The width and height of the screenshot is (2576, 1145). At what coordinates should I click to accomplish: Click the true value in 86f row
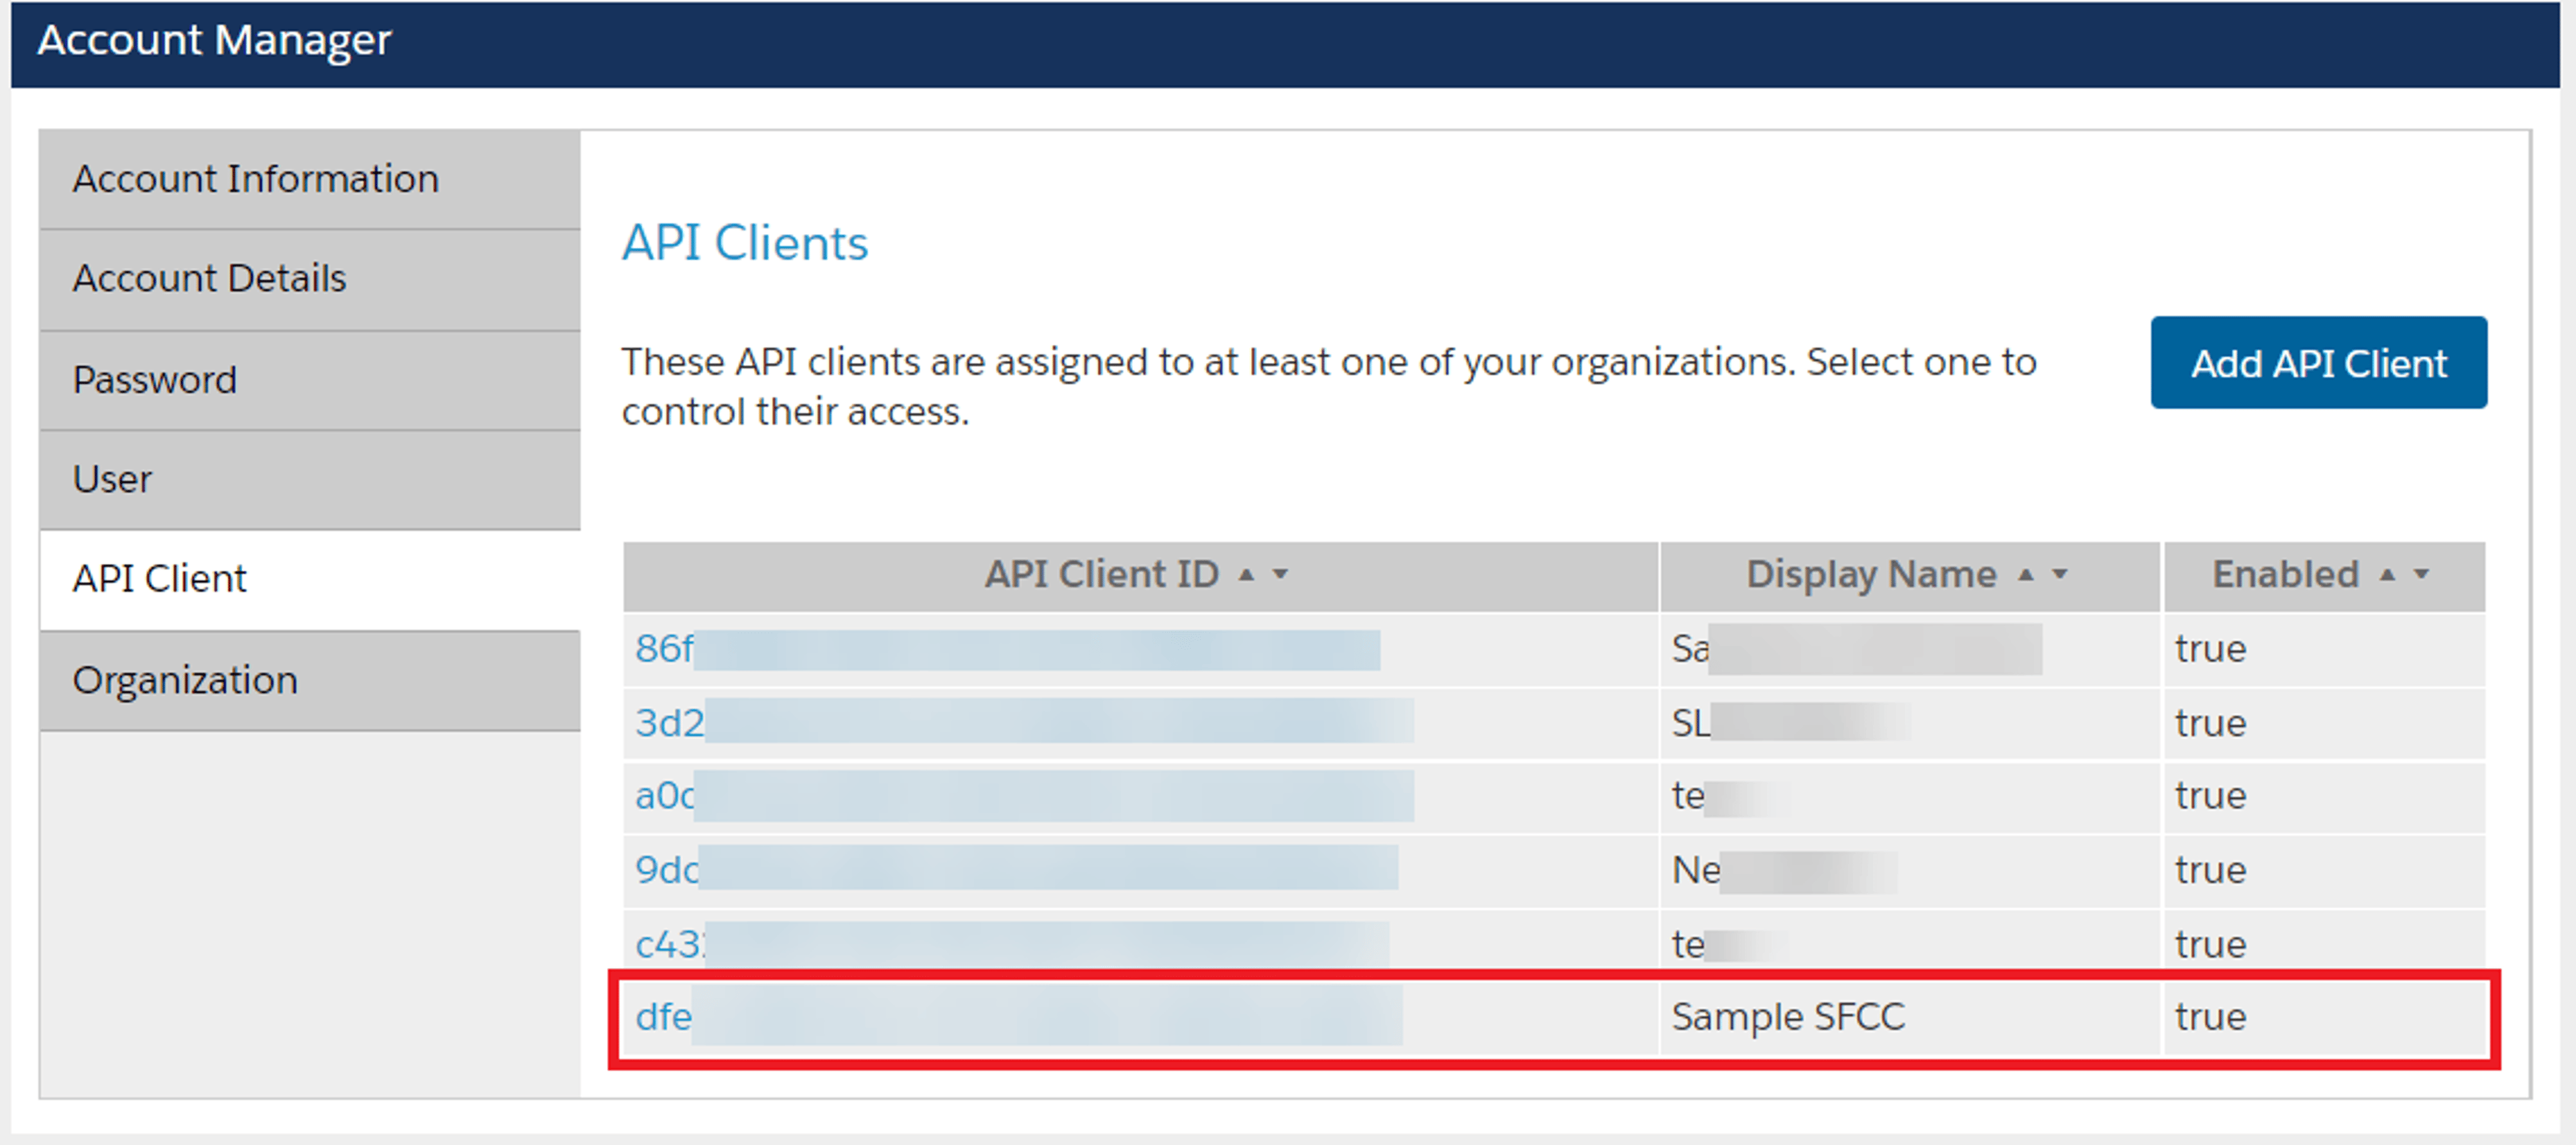tap(2211, 649)
